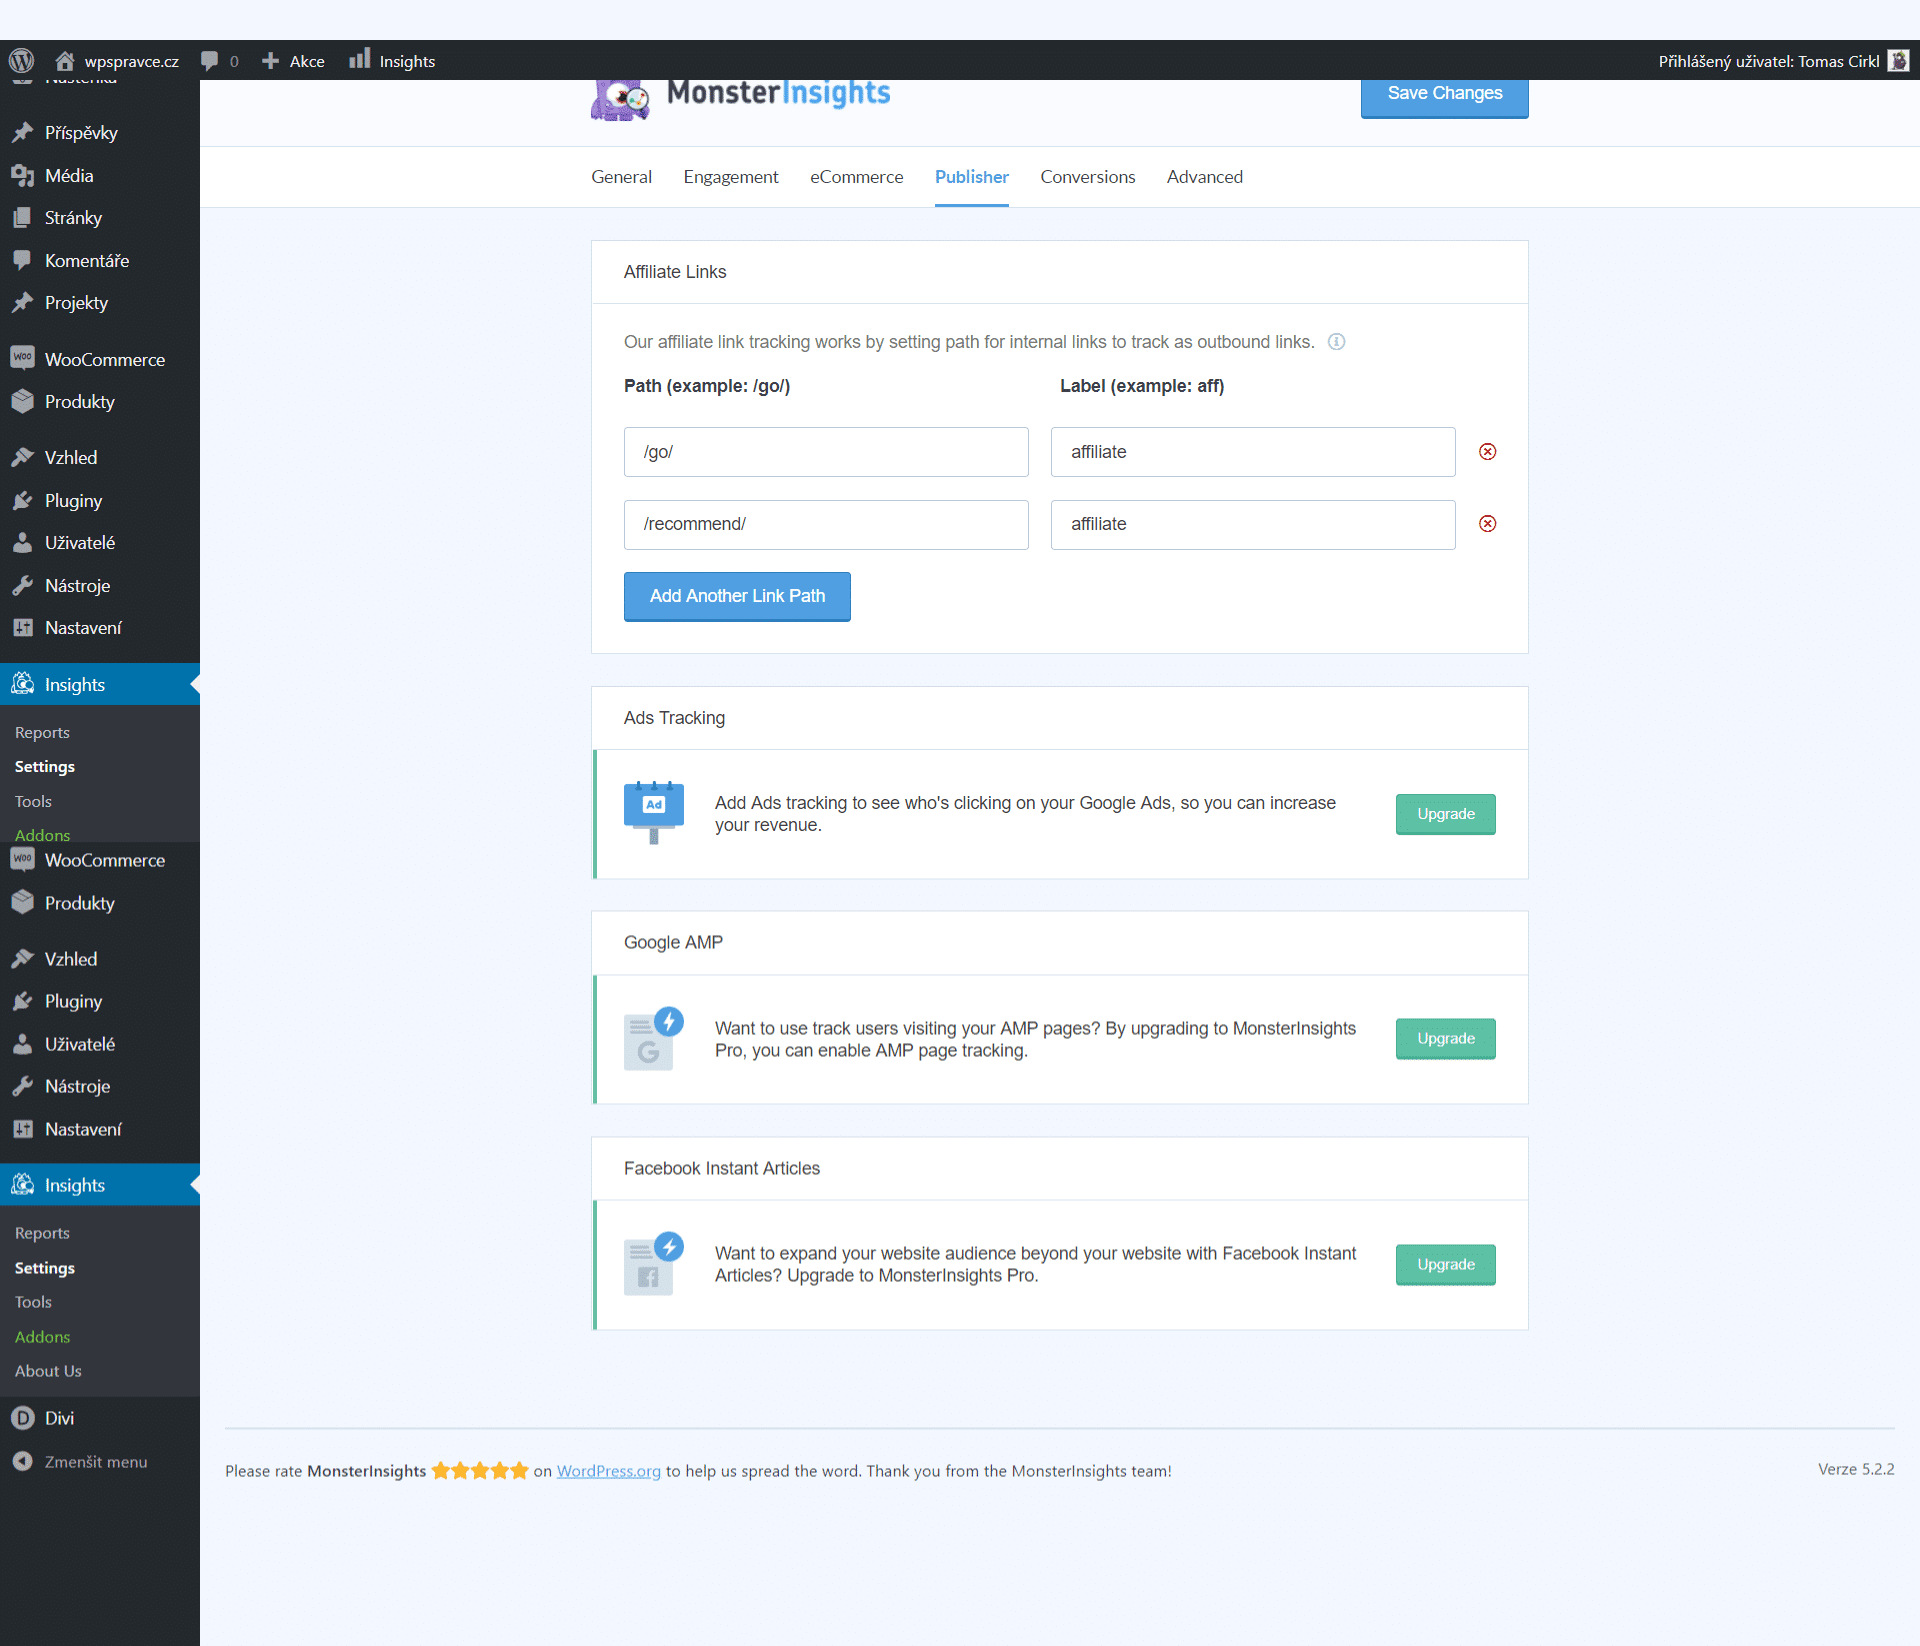
Task: Open lower Addons submenu item
Action: tap(42, 1337)
